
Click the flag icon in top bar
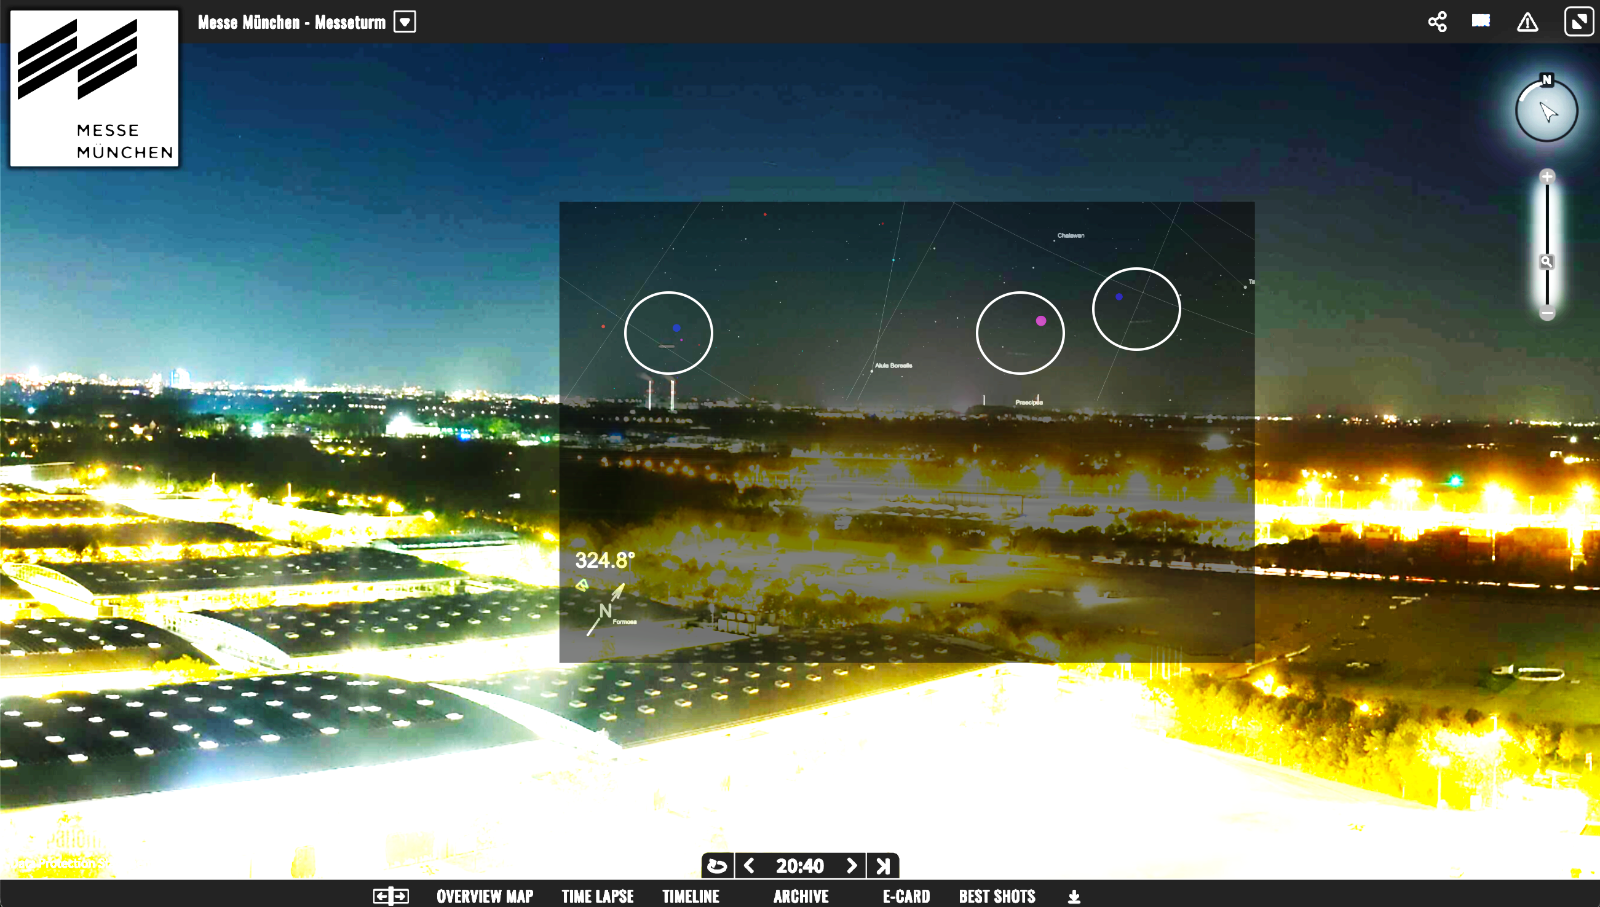tap(1481, 21)
